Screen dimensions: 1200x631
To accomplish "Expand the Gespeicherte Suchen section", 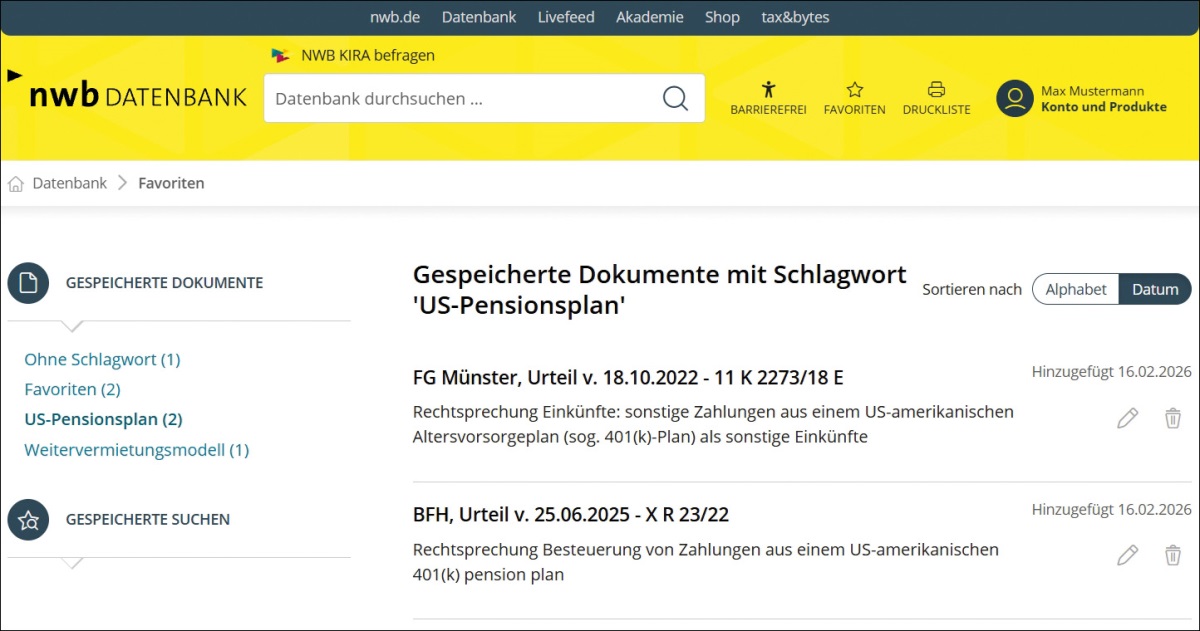I will [29, 520].
